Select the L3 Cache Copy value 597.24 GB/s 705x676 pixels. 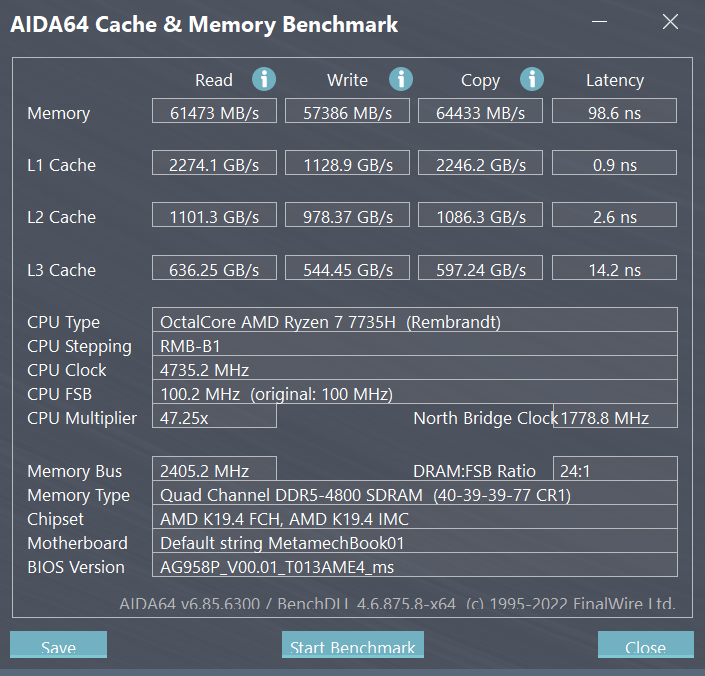click(480, 270)
